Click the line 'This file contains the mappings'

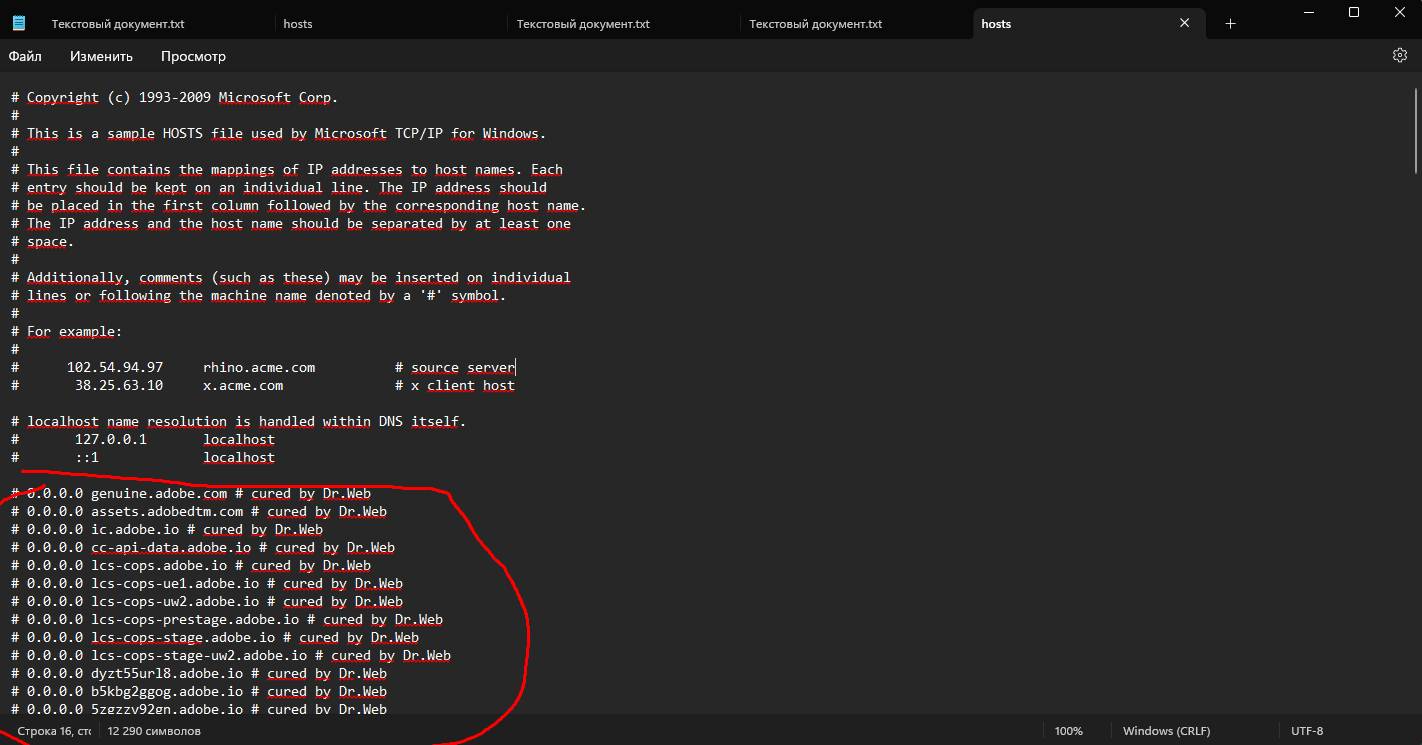pyautogui.click(x=286, y=169)
